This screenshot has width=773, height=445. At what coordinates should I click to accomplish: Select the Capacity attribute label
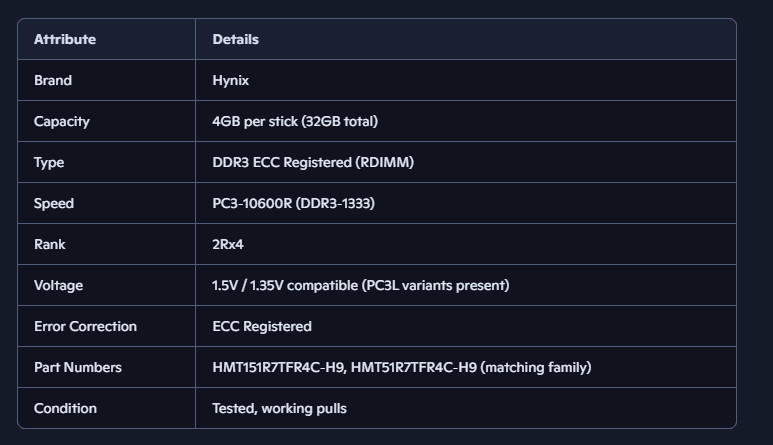click(62, 121)
